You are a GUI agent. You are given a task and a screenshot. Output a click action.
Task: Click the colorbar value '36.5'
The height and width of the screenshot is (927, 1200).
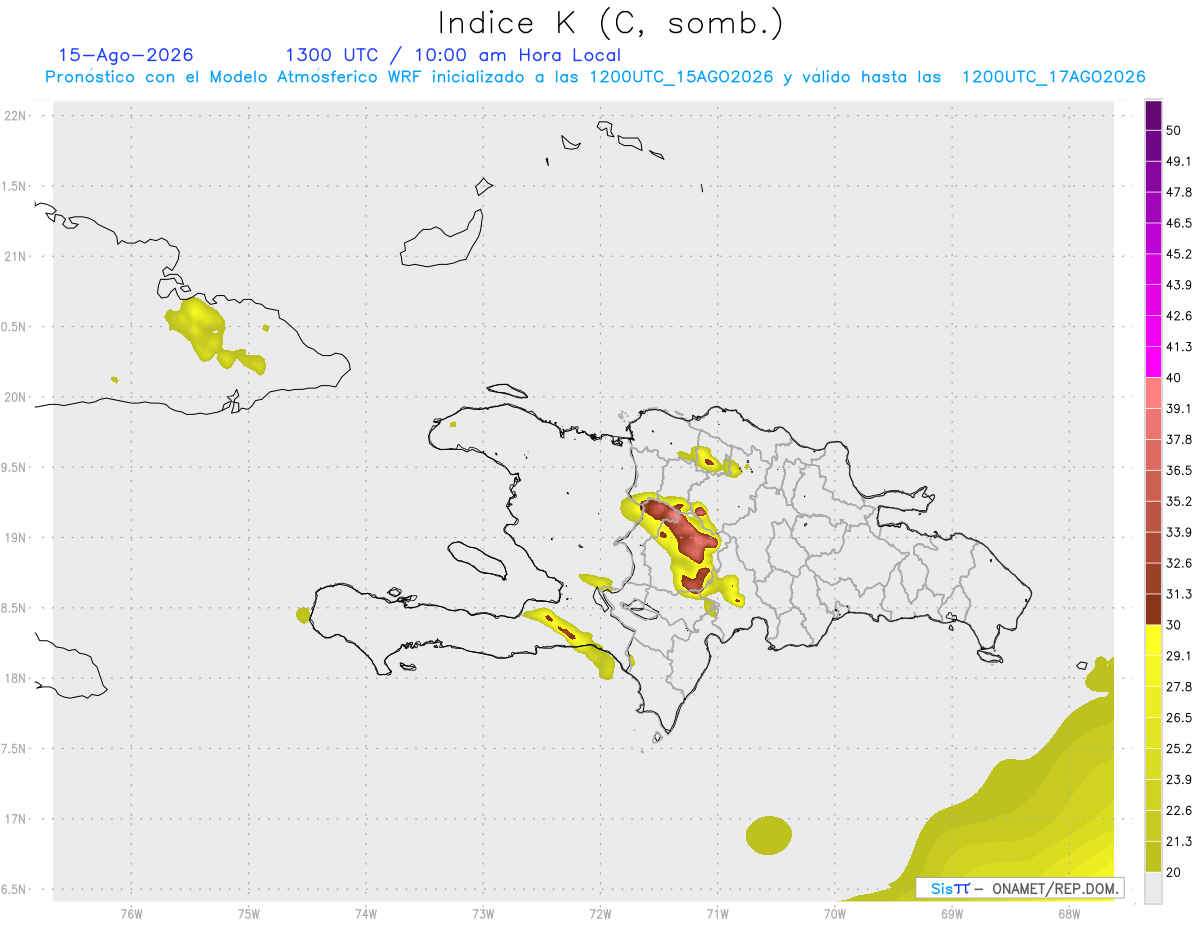click(1178, 470)
